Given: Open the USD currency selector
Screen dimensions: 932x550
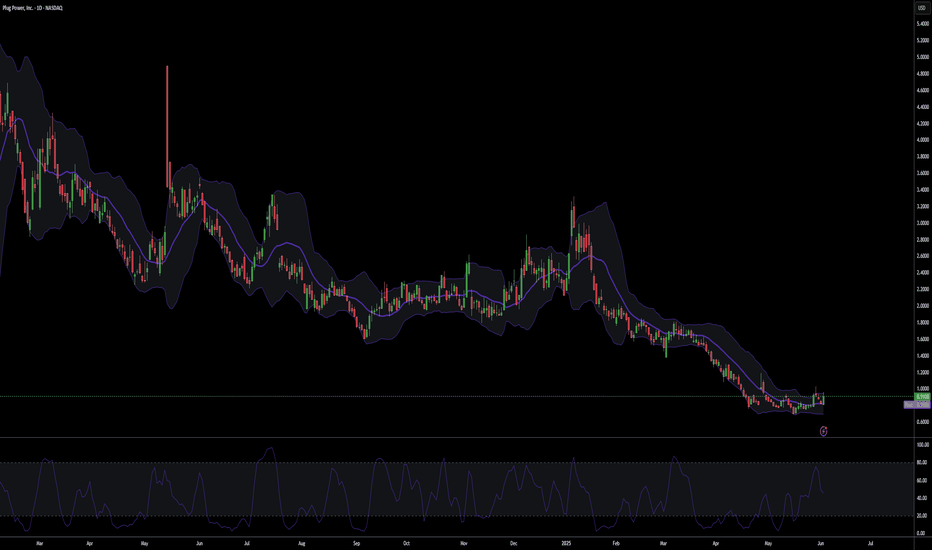Looking at the screenshot, I should pos(922,8).
